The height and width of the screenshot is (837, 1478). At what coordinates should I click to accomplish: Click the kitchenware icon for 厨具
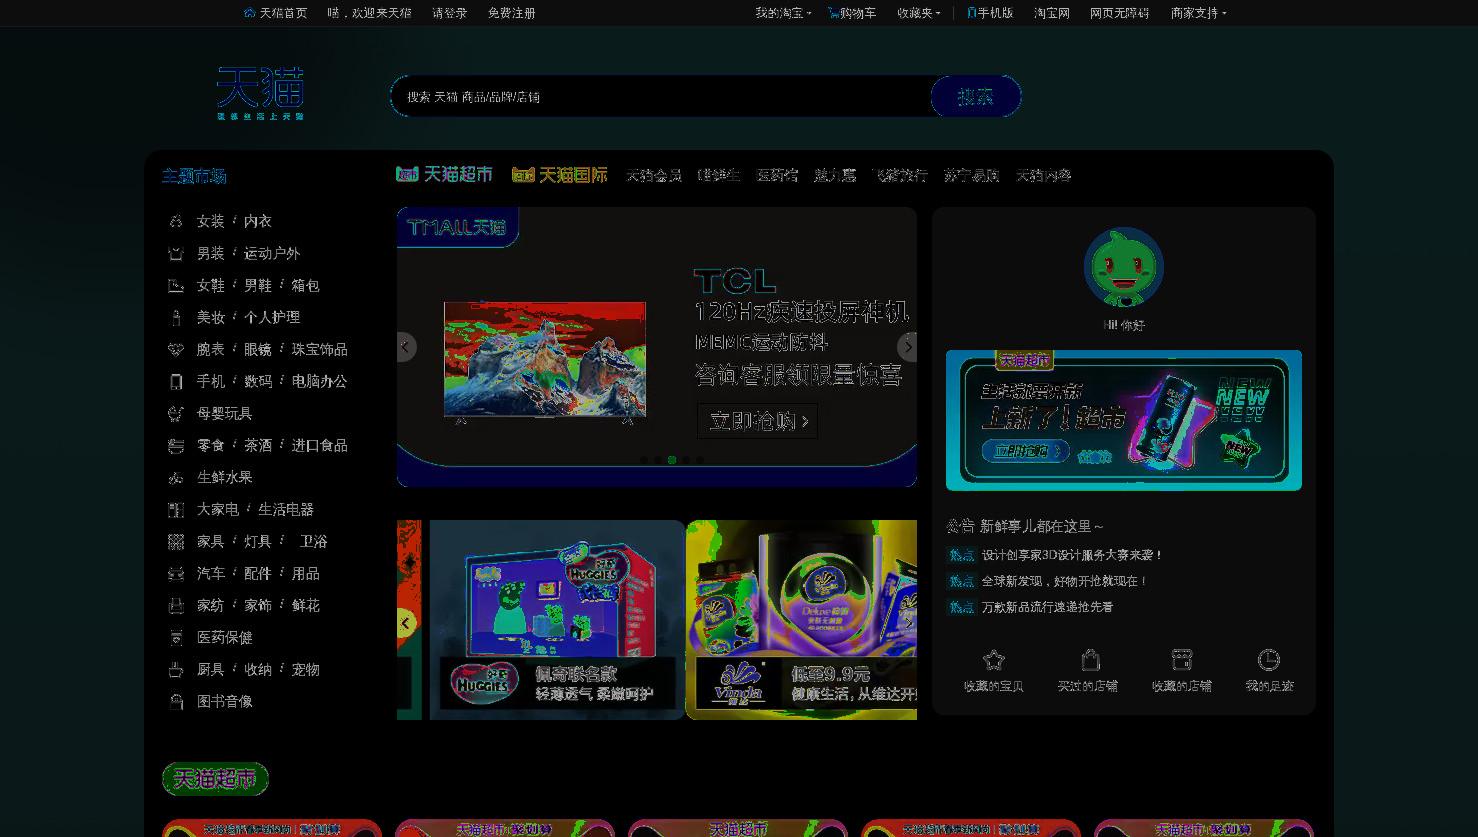click(x=176, y=669)
